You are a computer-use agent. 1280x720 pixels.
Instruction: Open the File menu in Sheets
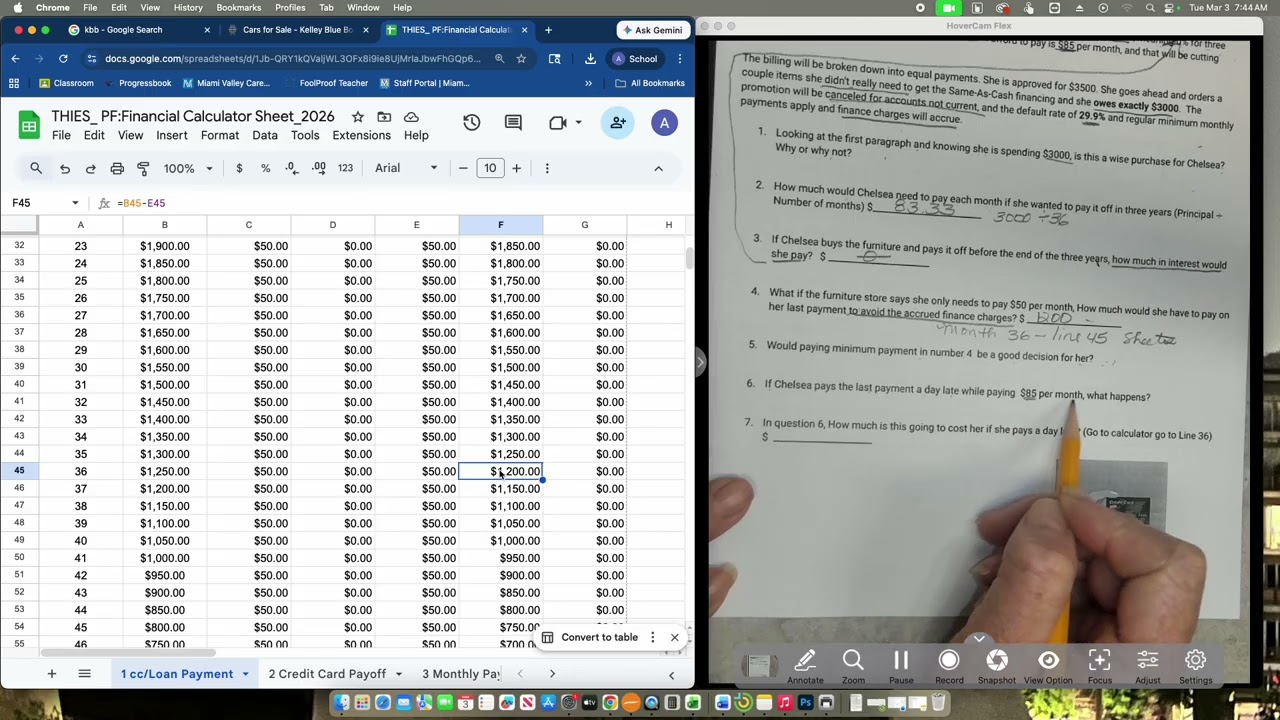(x=61, y=136)
